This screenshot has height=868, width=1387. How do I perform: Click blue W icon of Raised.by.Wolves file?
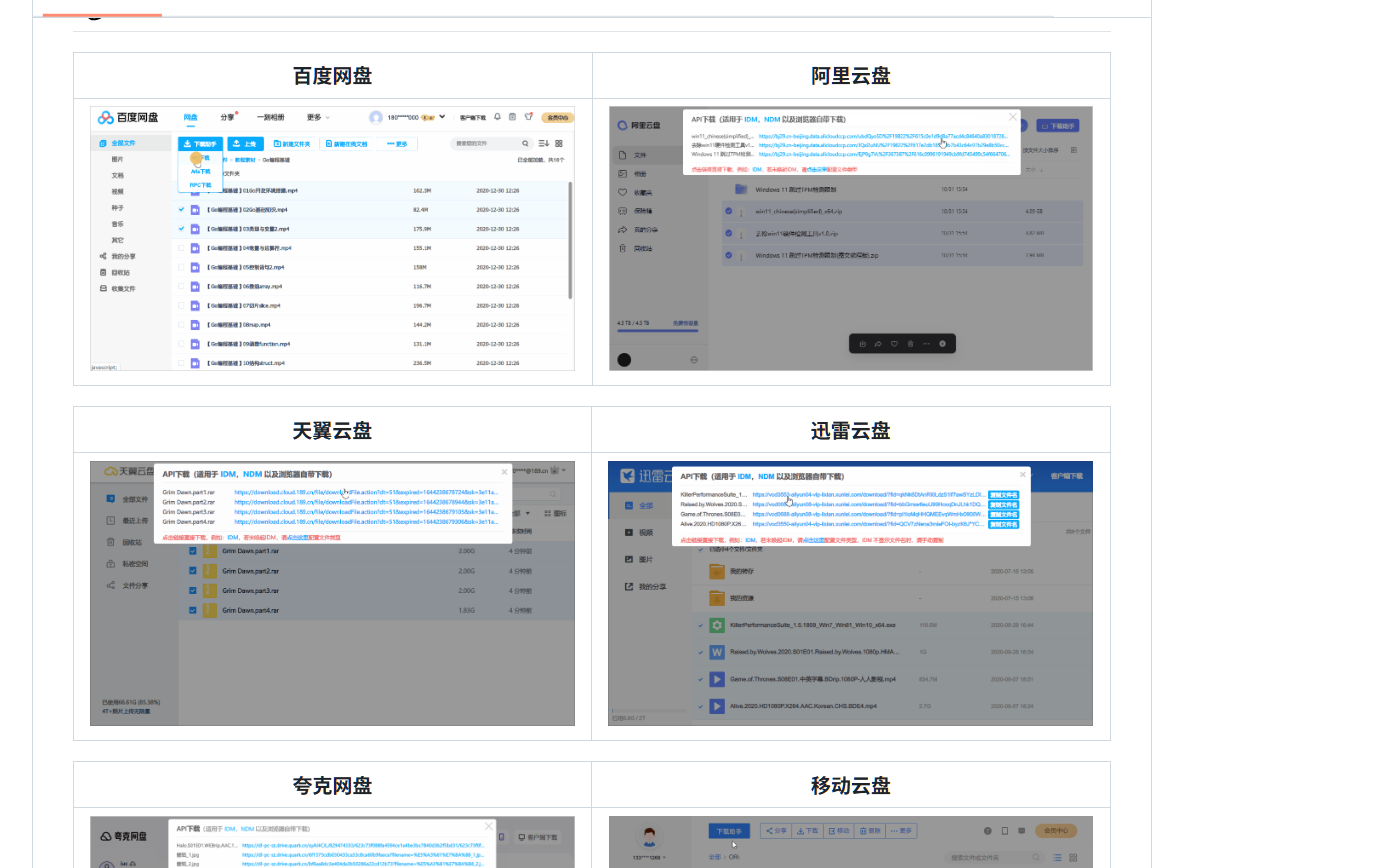(x=717, y=652)
